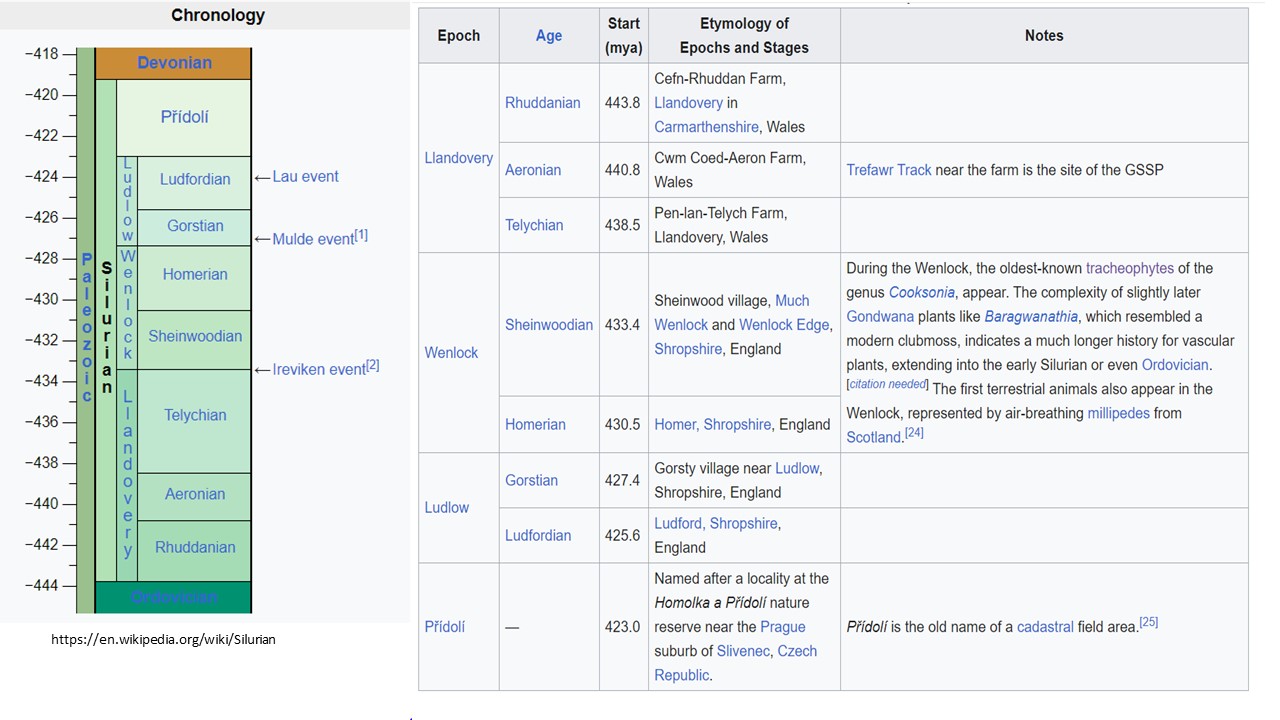The image size is (1280, 720).
Task: Click the Wenlock epoch link in table
Action: click(451, 353)
